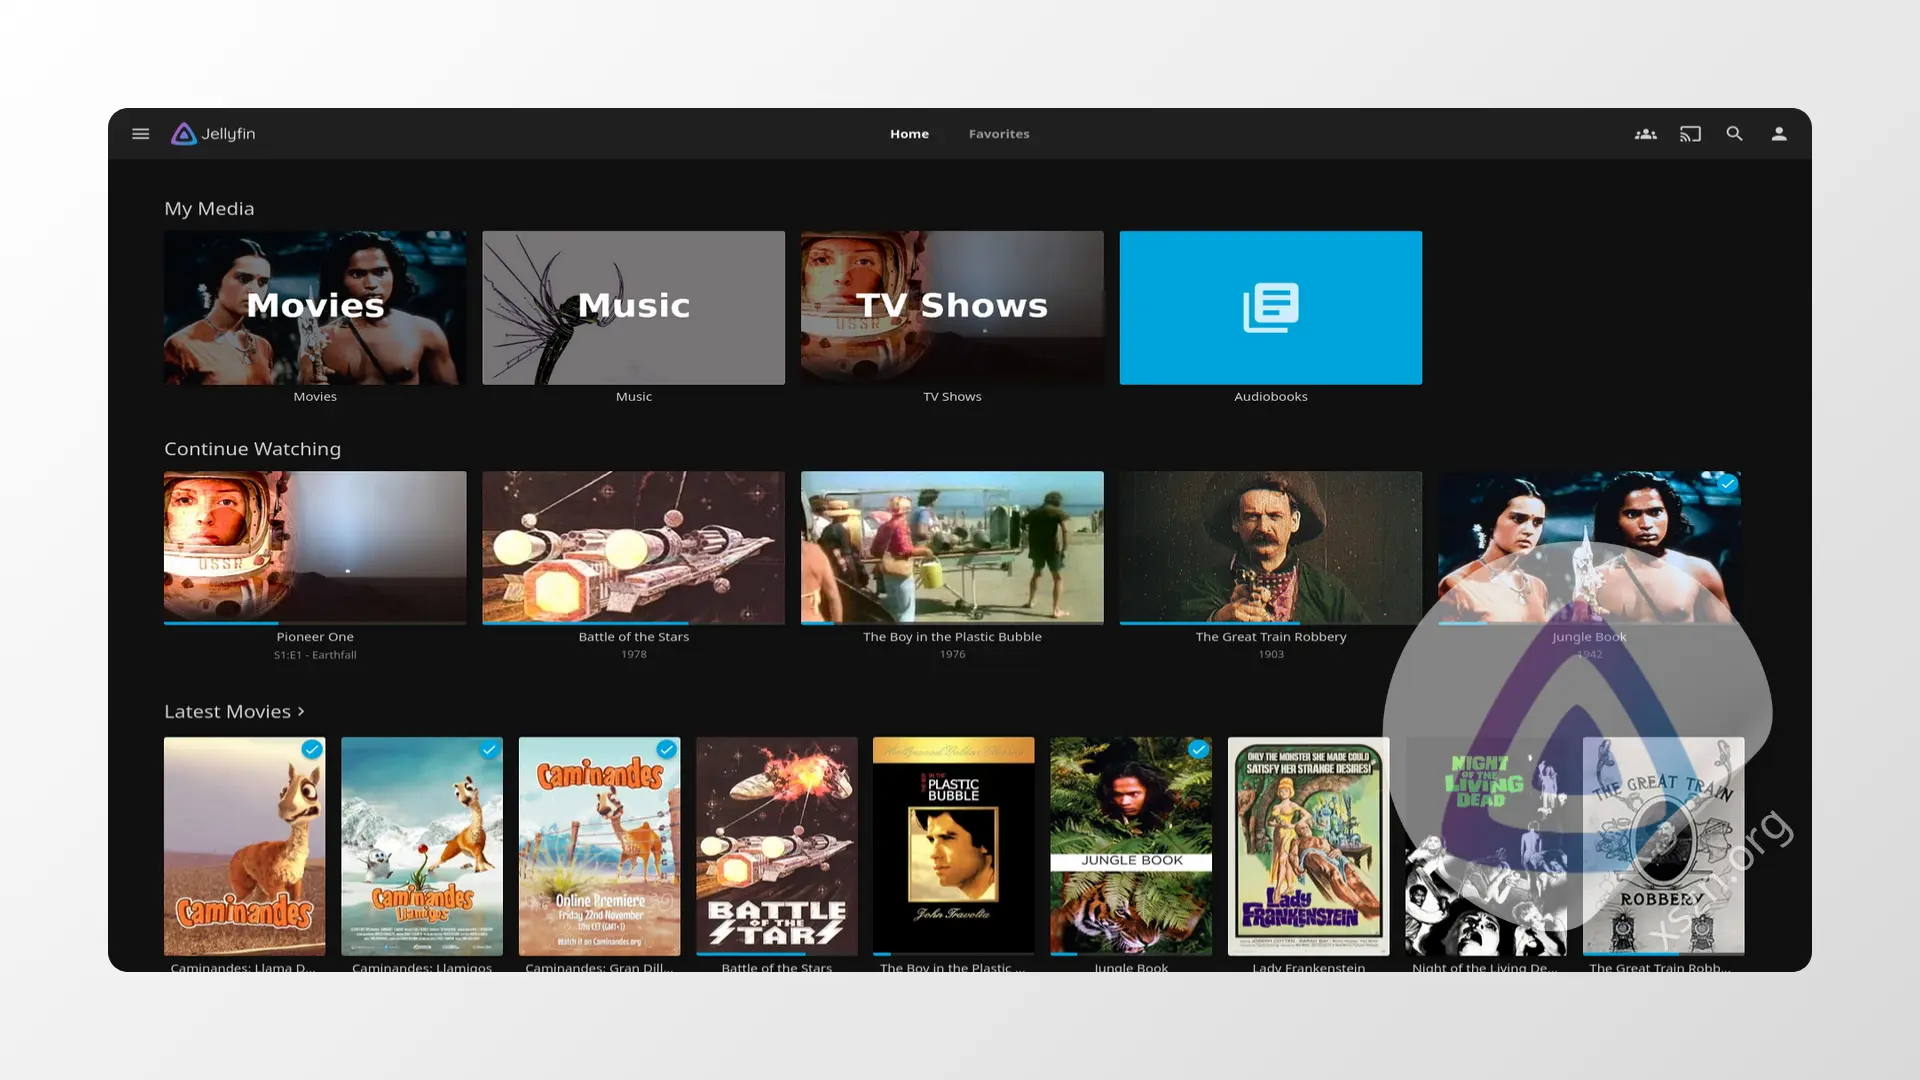Viewport: 1920px width, 1080px height.
Task: Click the Pioneer One title link
Action: 315,637
